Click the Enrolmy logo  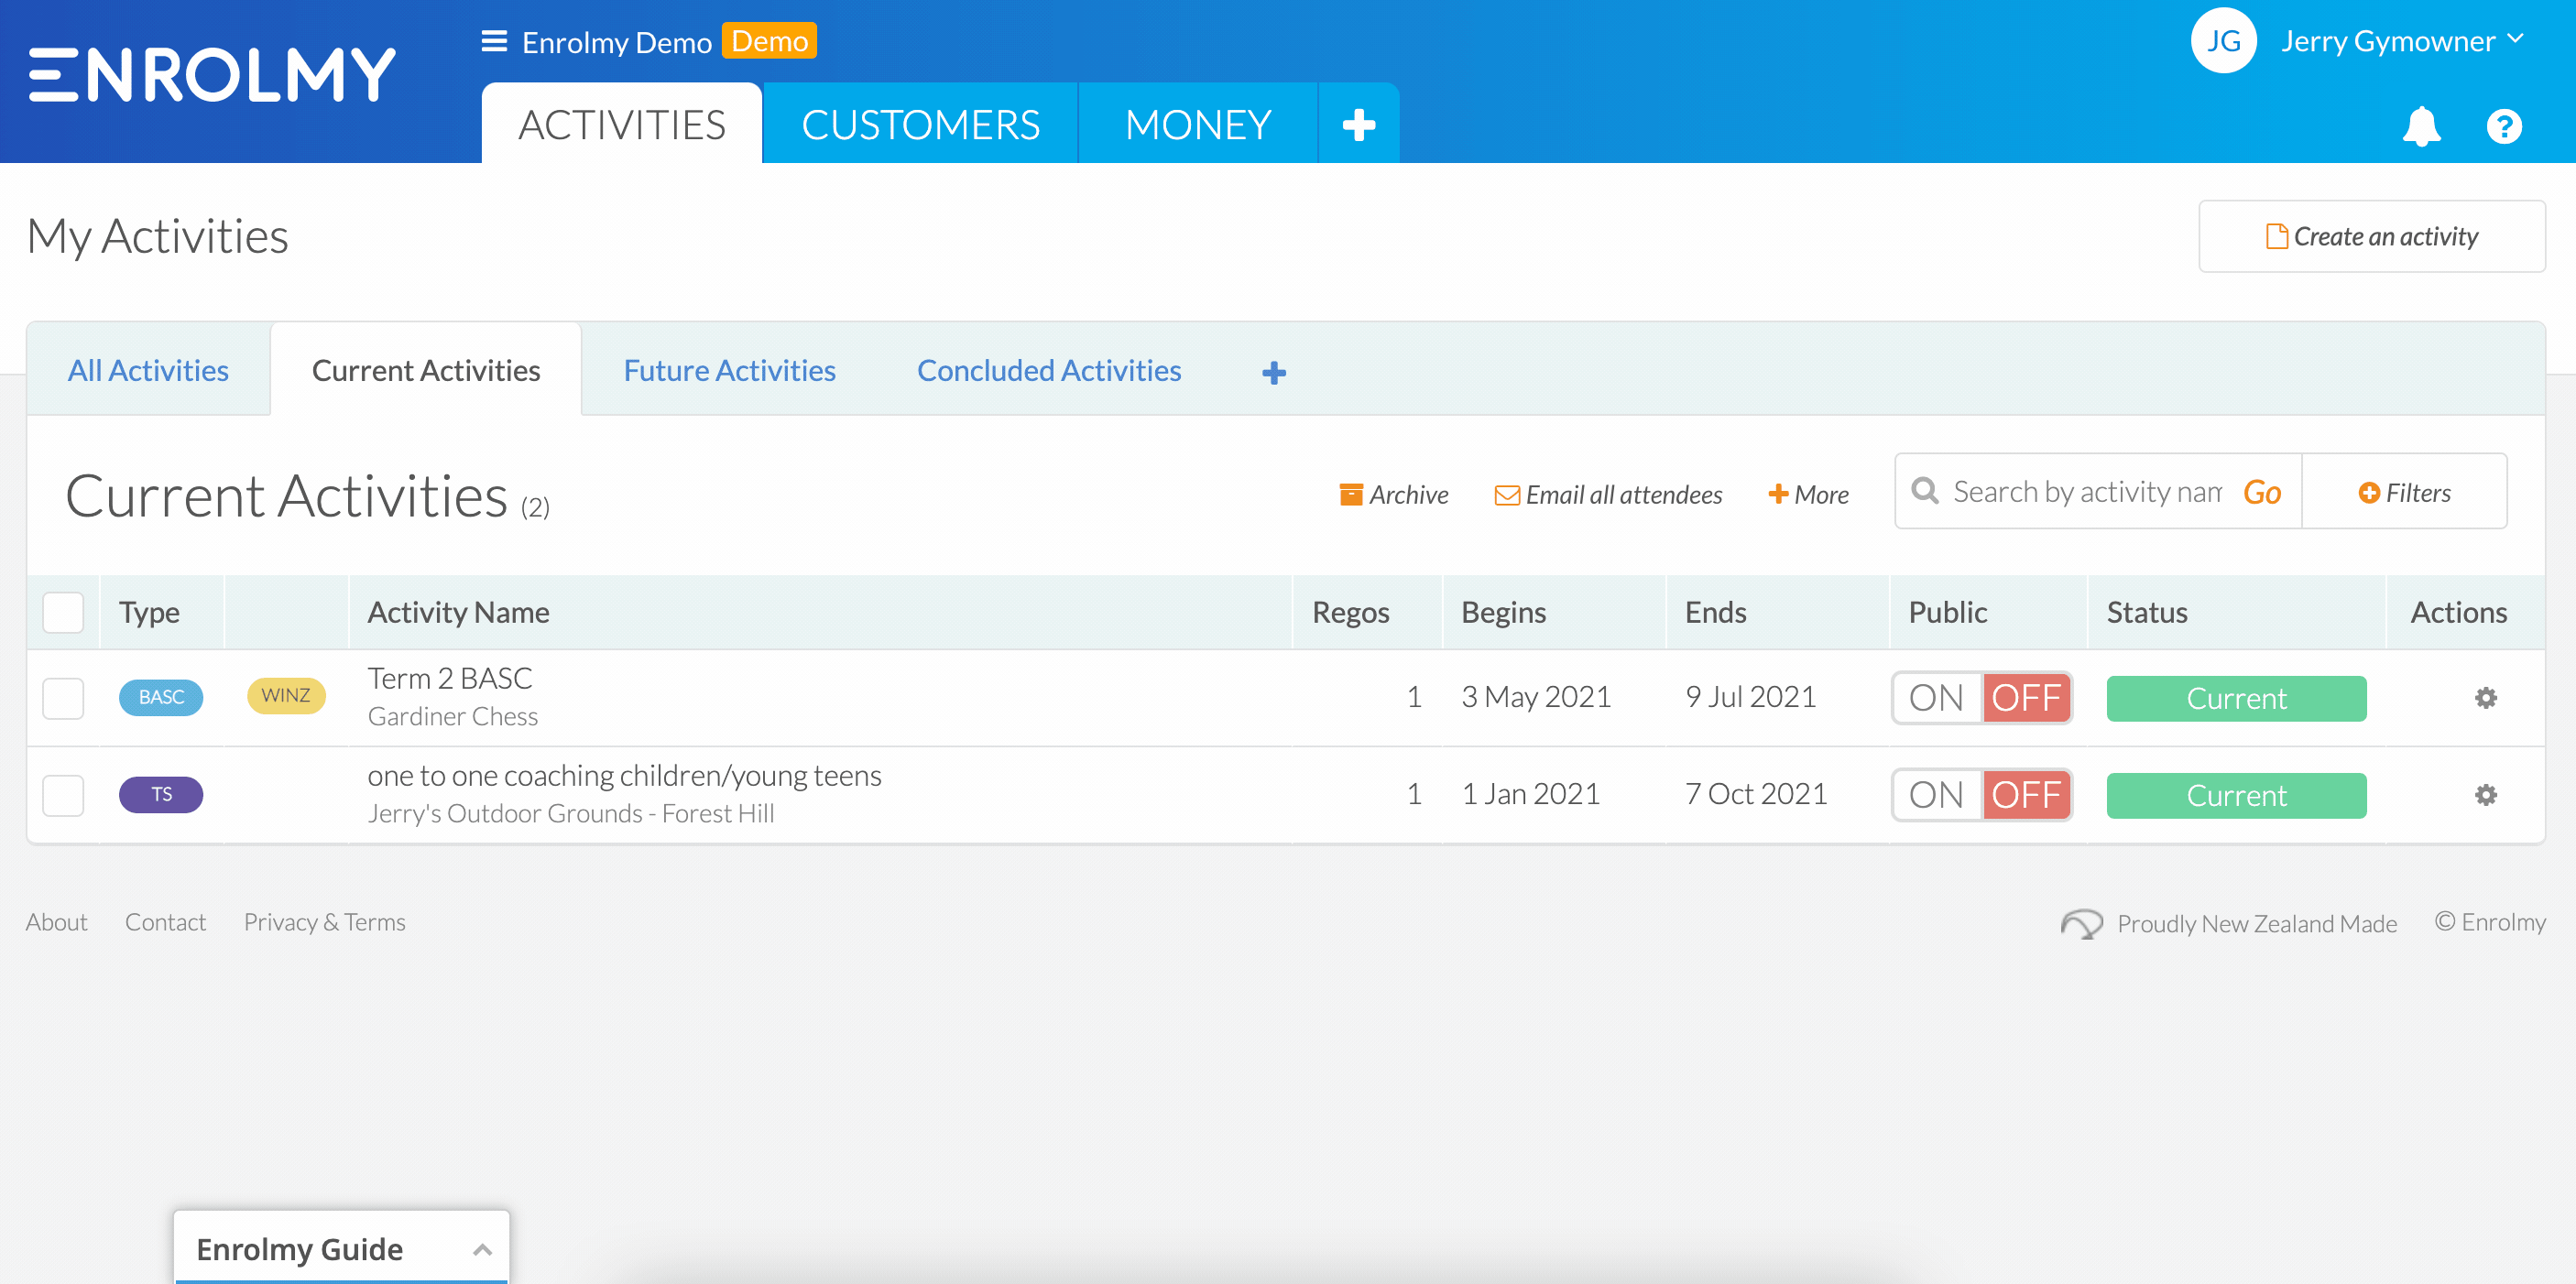coord(212,76)
